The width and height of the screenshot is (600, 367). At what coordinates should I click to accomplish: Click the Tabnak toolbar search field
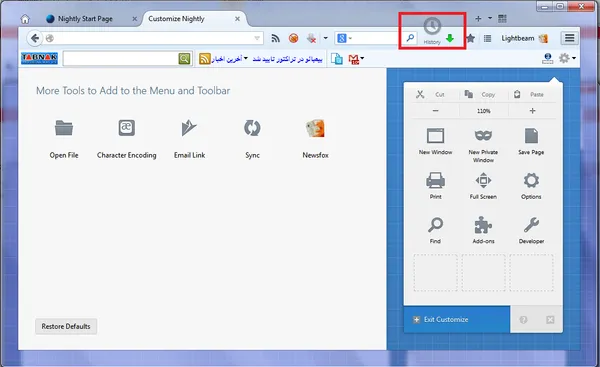tap(121, 59)
